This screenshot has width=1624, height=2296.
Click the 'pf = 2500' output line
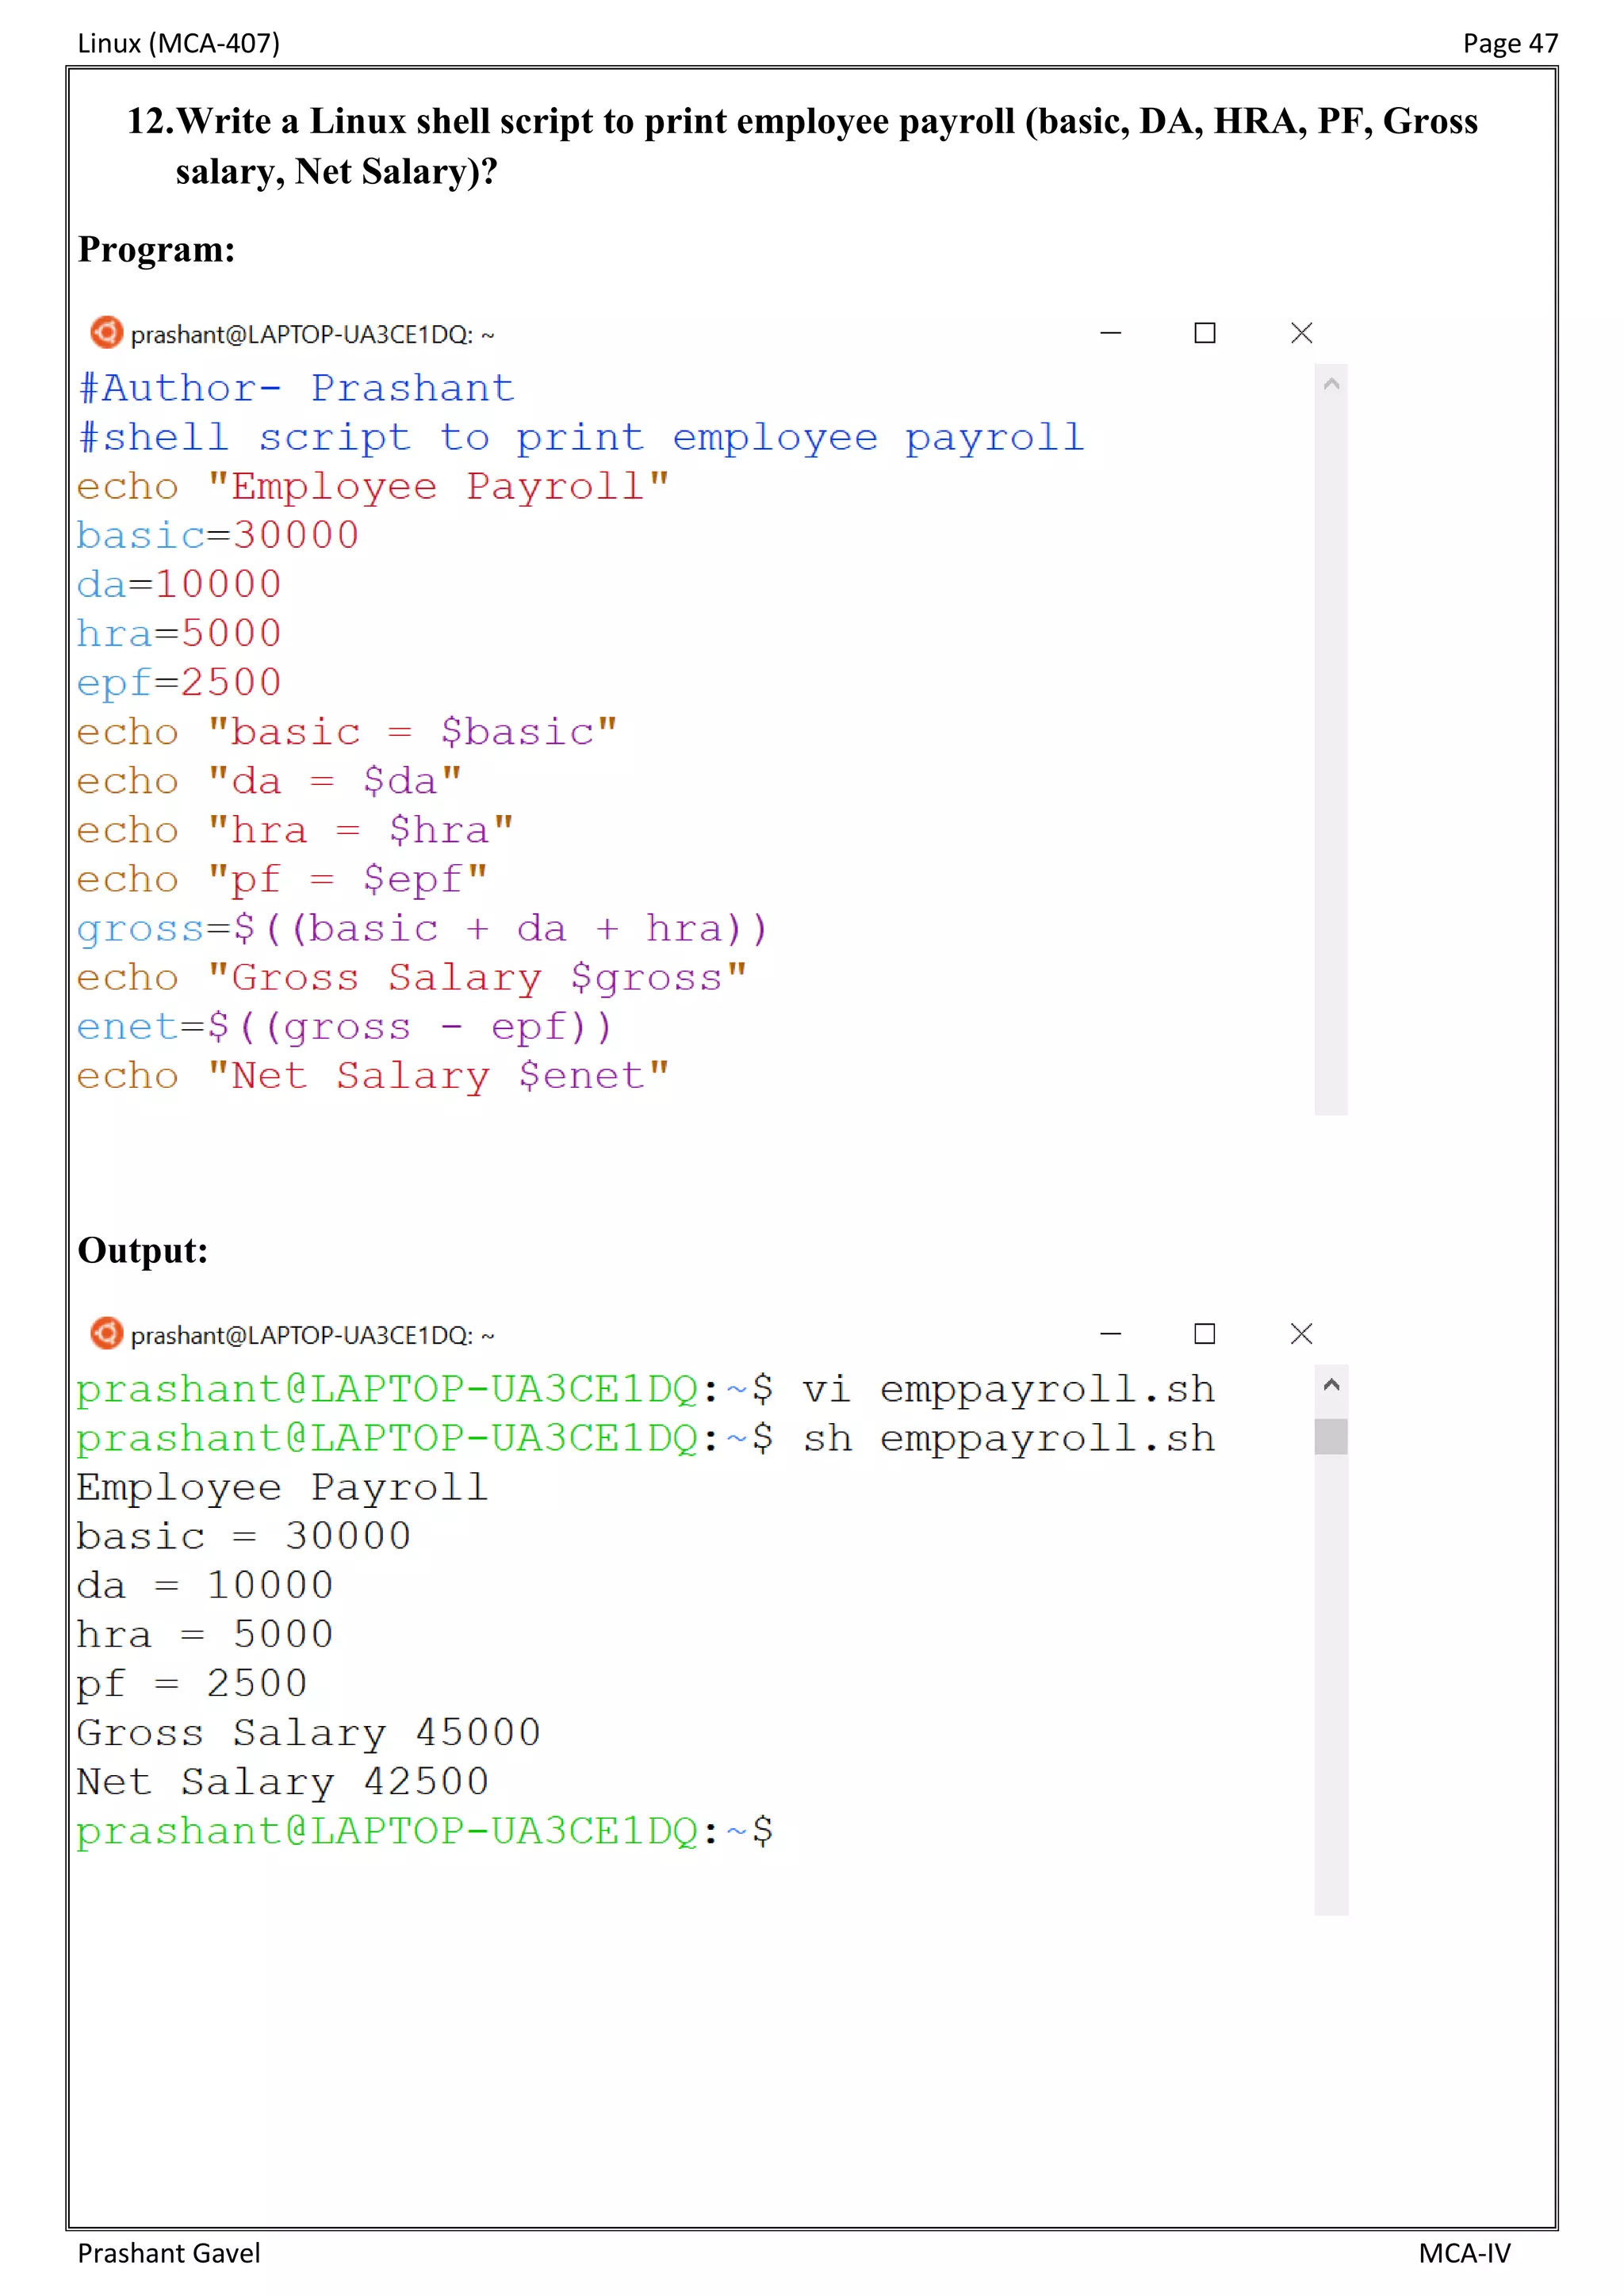click(x=192, y=1685)
